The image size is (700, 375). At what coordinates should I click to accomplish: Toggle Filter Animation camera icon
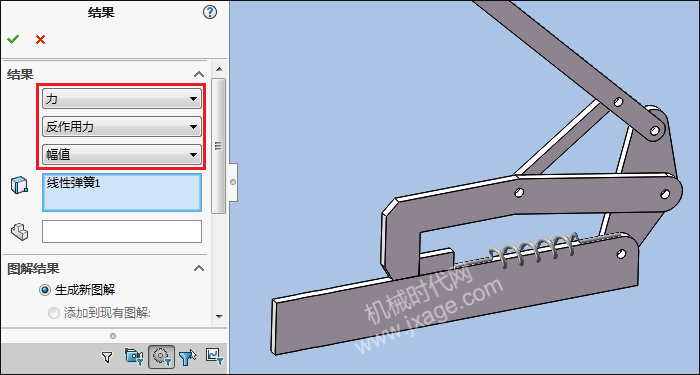134,356
